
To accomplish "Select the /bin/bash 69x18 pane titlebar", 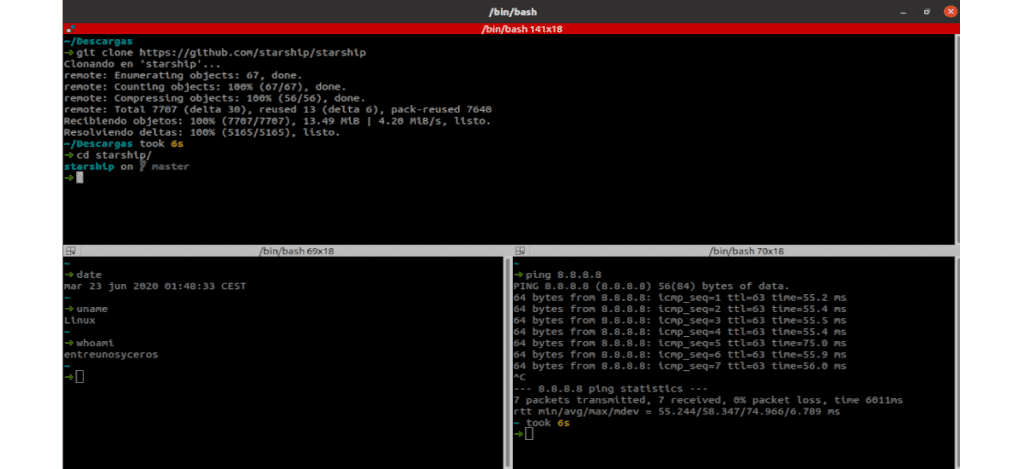I will (x=296, y=250).
